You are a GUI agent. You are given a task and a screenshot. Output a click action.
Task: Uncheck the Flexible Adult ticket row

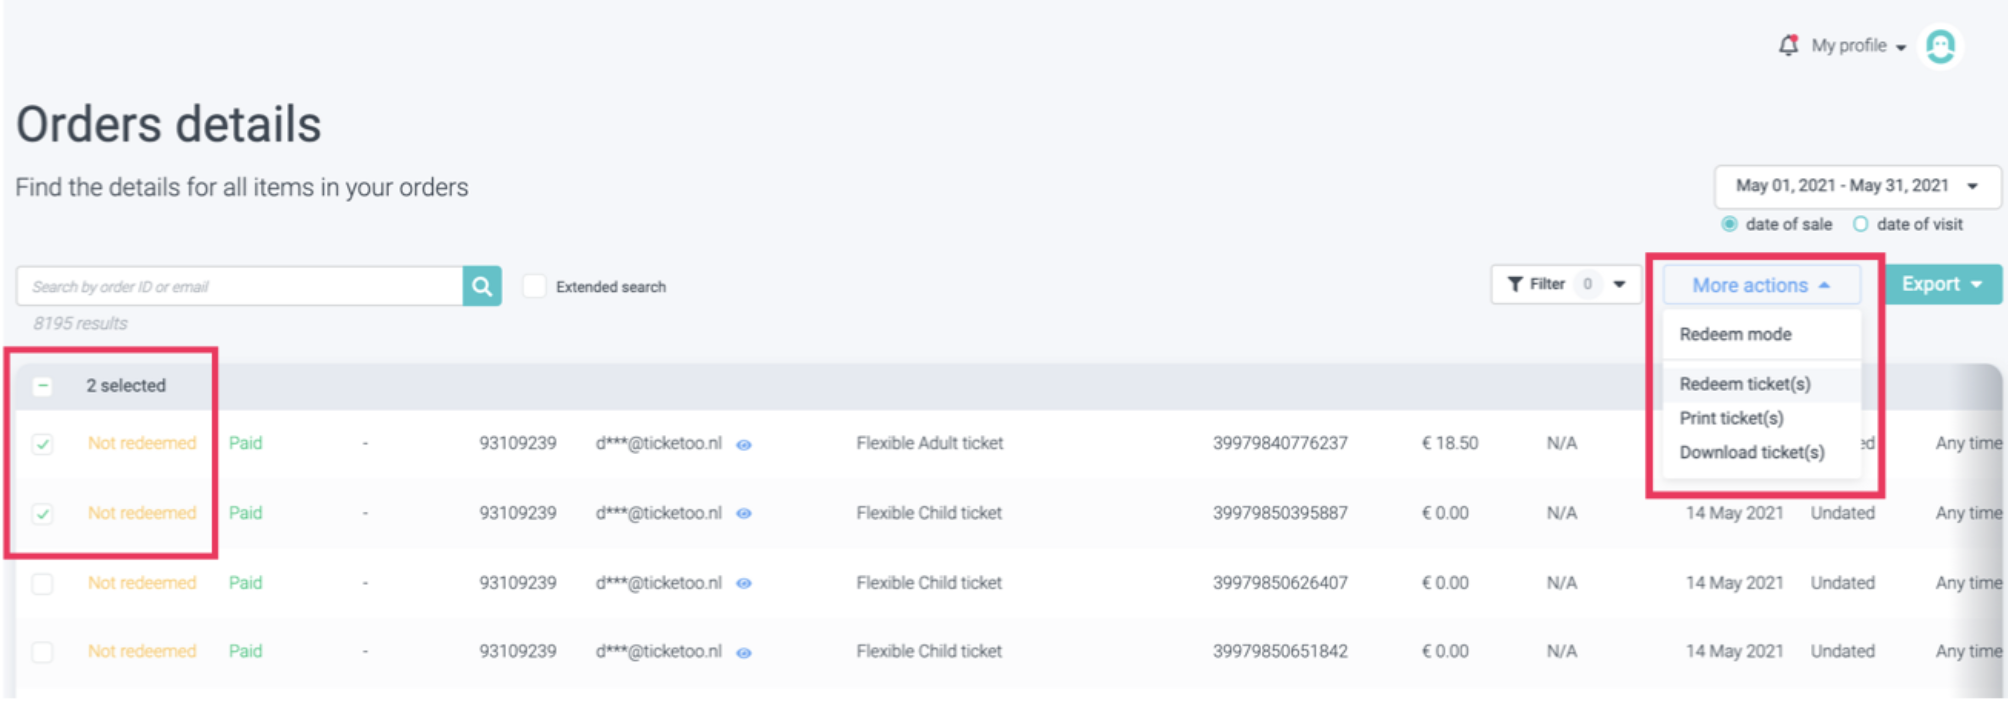click(x=42, y=444)
